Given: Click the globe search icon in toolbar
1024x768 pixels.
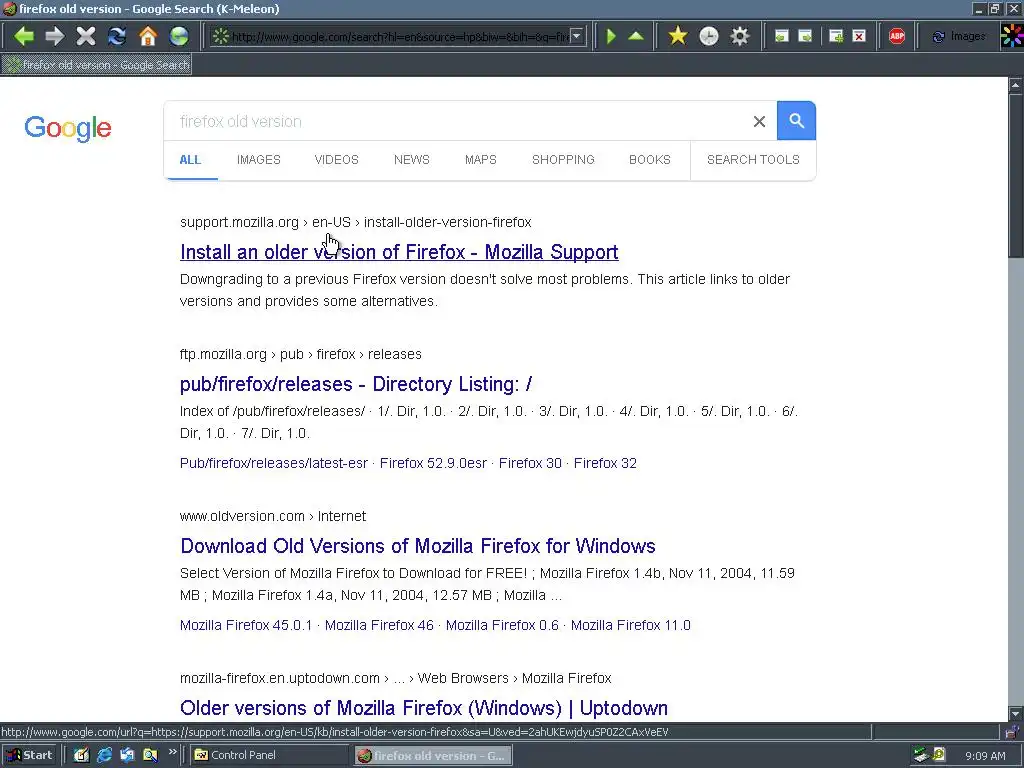Looking at the screenshot, I should pyautogui.click(x=179, y=36).
